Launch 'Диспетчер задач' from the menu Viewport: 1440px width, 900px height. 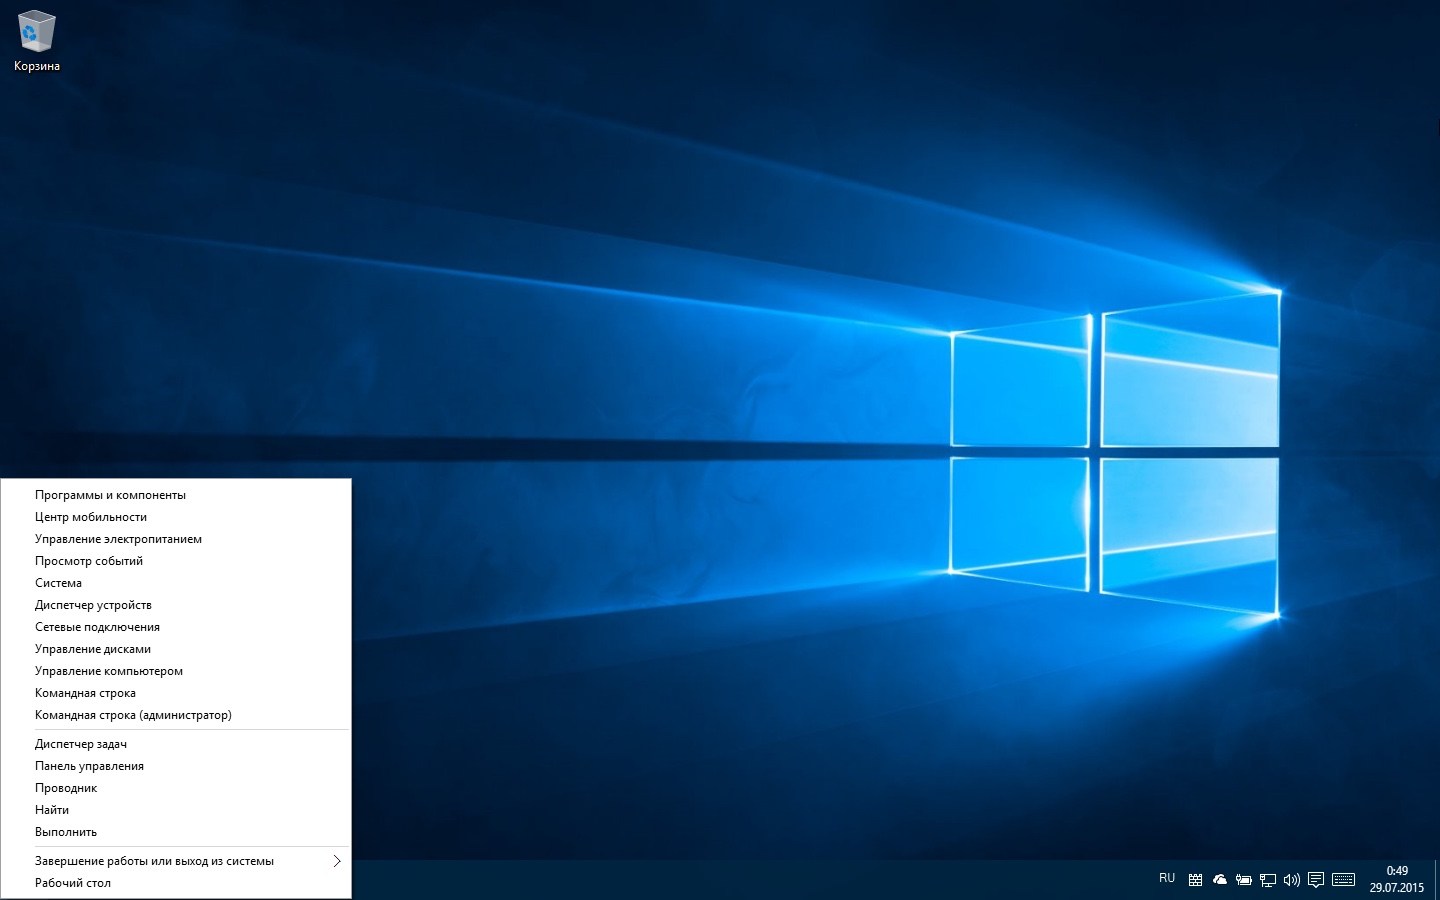(x=81, y=744)
